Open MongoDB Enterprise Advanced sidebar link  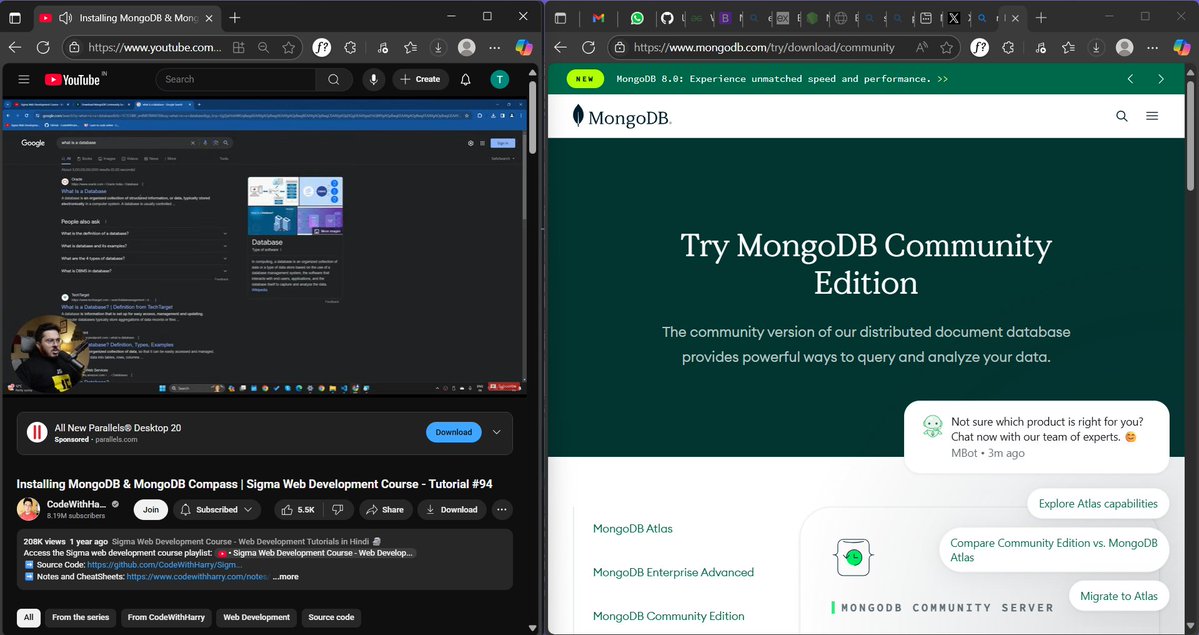tap(673, 572)
